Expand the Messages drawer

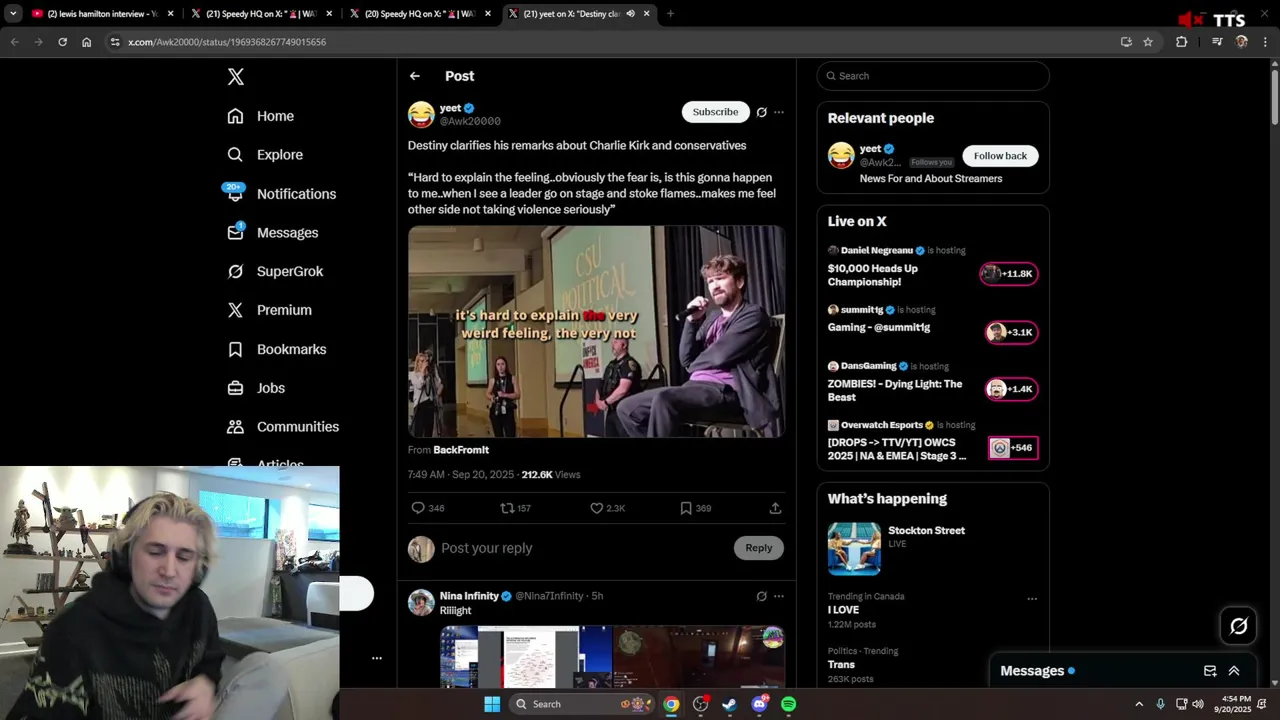pos(1234,671)
